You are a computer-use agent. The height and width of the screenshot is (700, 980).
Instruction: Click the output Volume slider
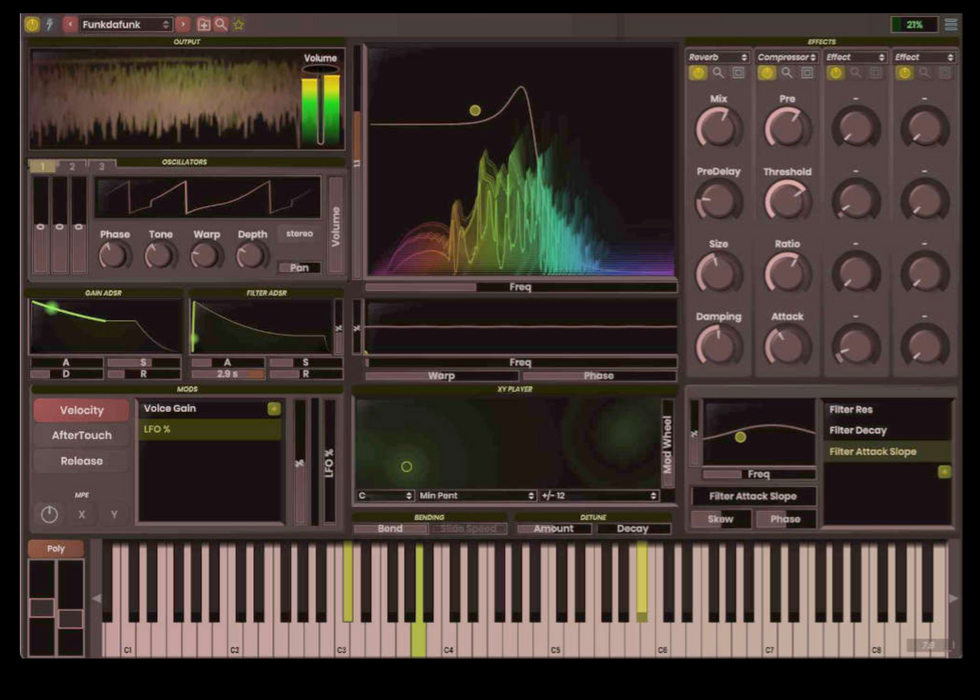[320, 105]
